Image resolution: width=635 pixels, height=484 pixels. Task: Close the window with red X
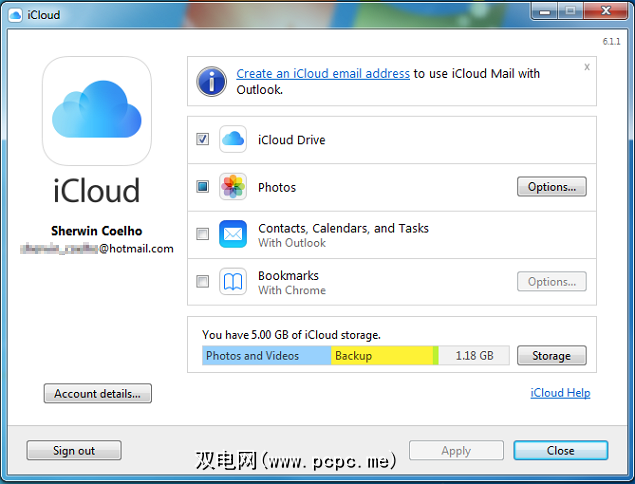[x=605, y=11]
